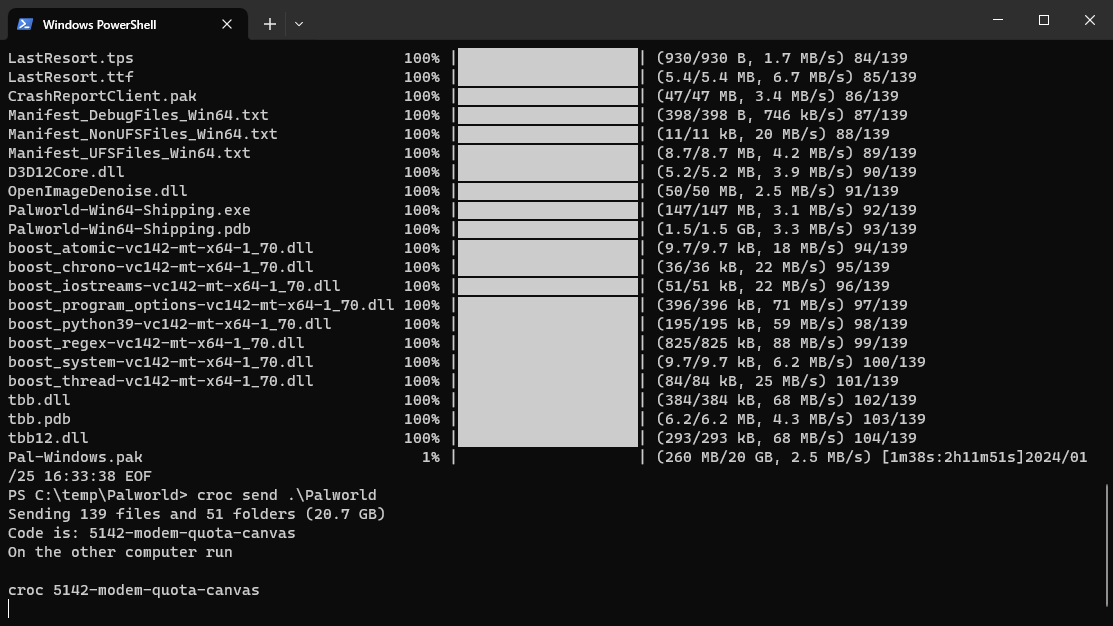Click boost_program_options dll file name

201,305
